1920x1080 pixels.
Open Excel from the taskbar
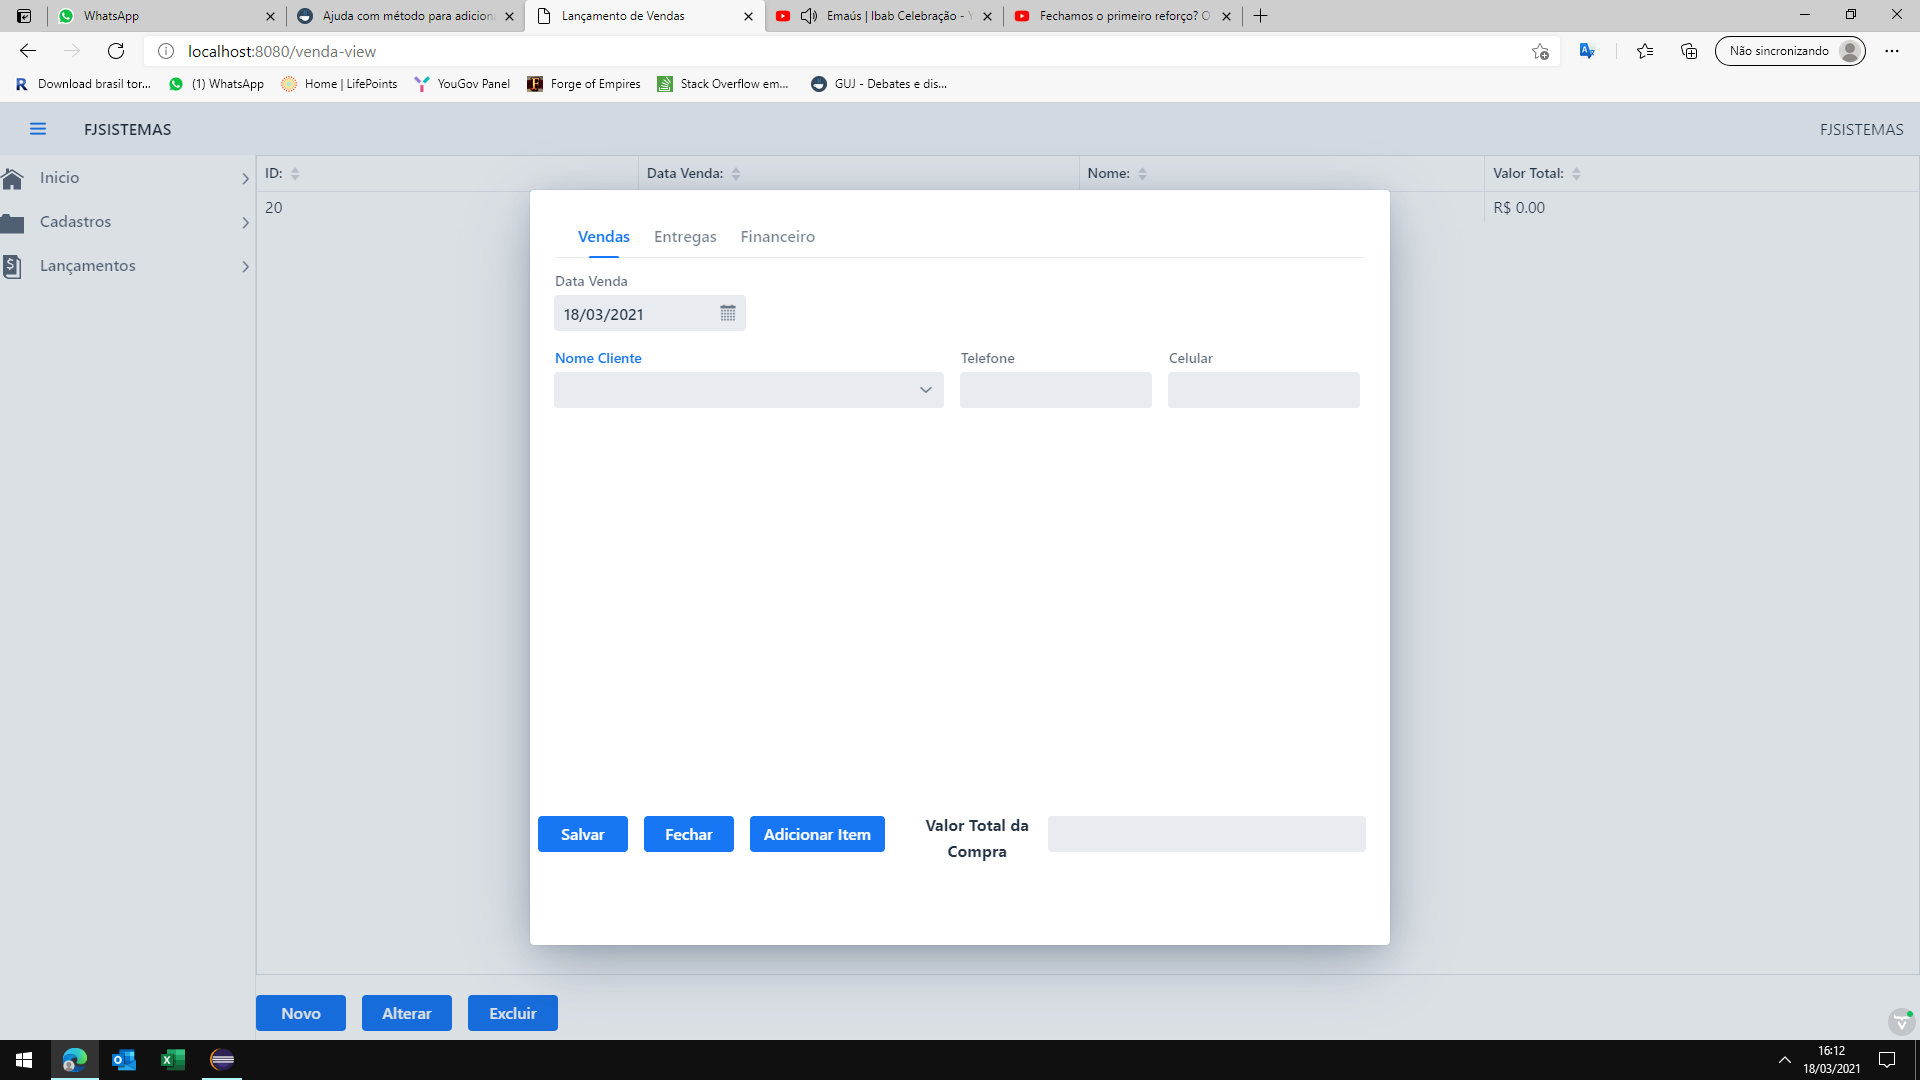173,1060
